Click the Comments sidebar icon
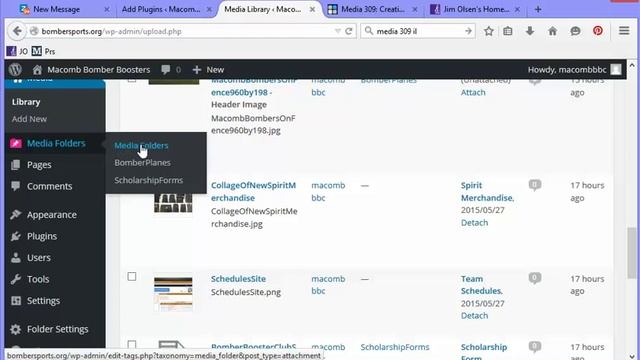The width and height of the screenshot is (640, 360). pyautogui.click(x=16, y=186)
